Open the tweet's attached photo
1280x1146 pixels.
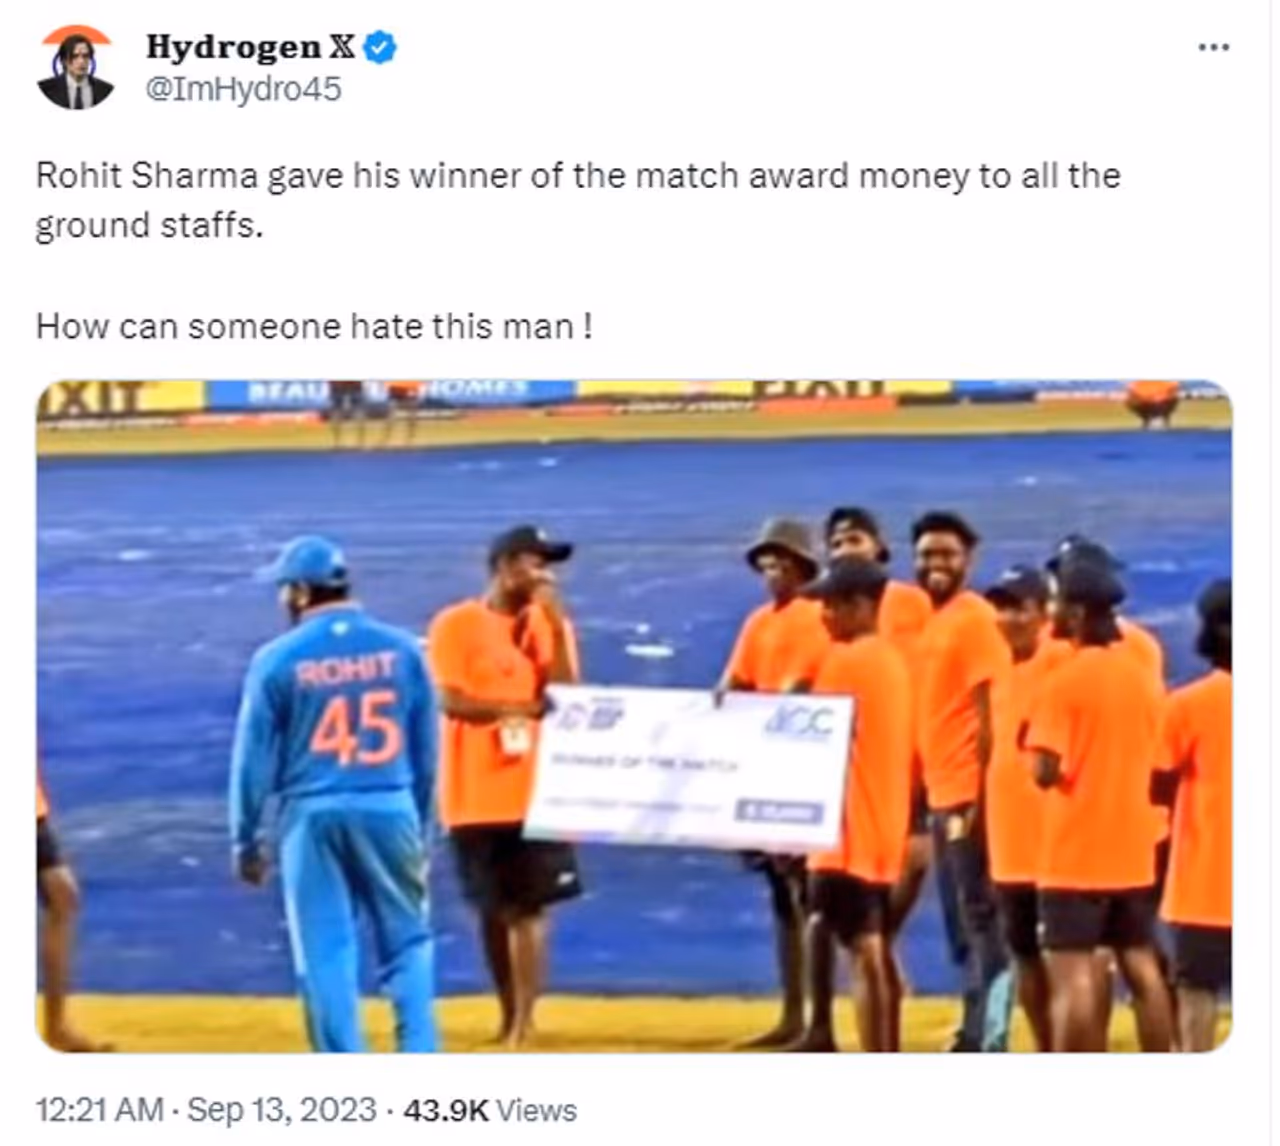click(x=634, y=716)
